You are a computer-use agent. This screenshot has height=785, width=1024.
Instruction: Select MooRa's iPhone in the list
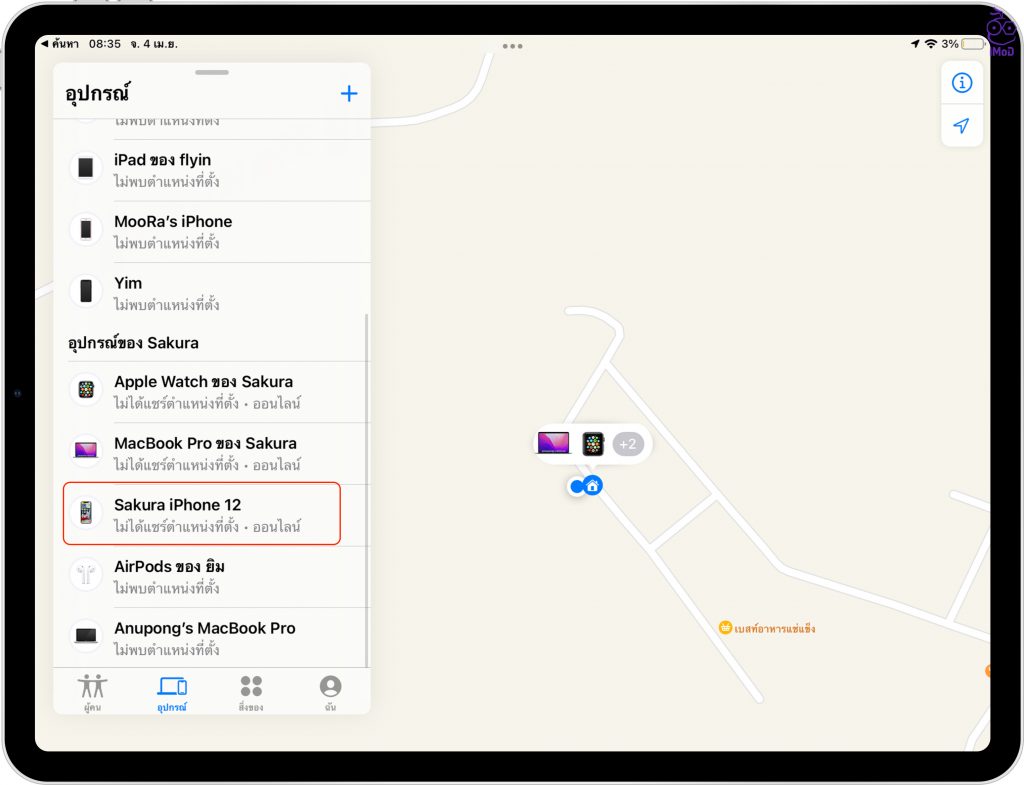pyautogui.click(x=210, y=231)
